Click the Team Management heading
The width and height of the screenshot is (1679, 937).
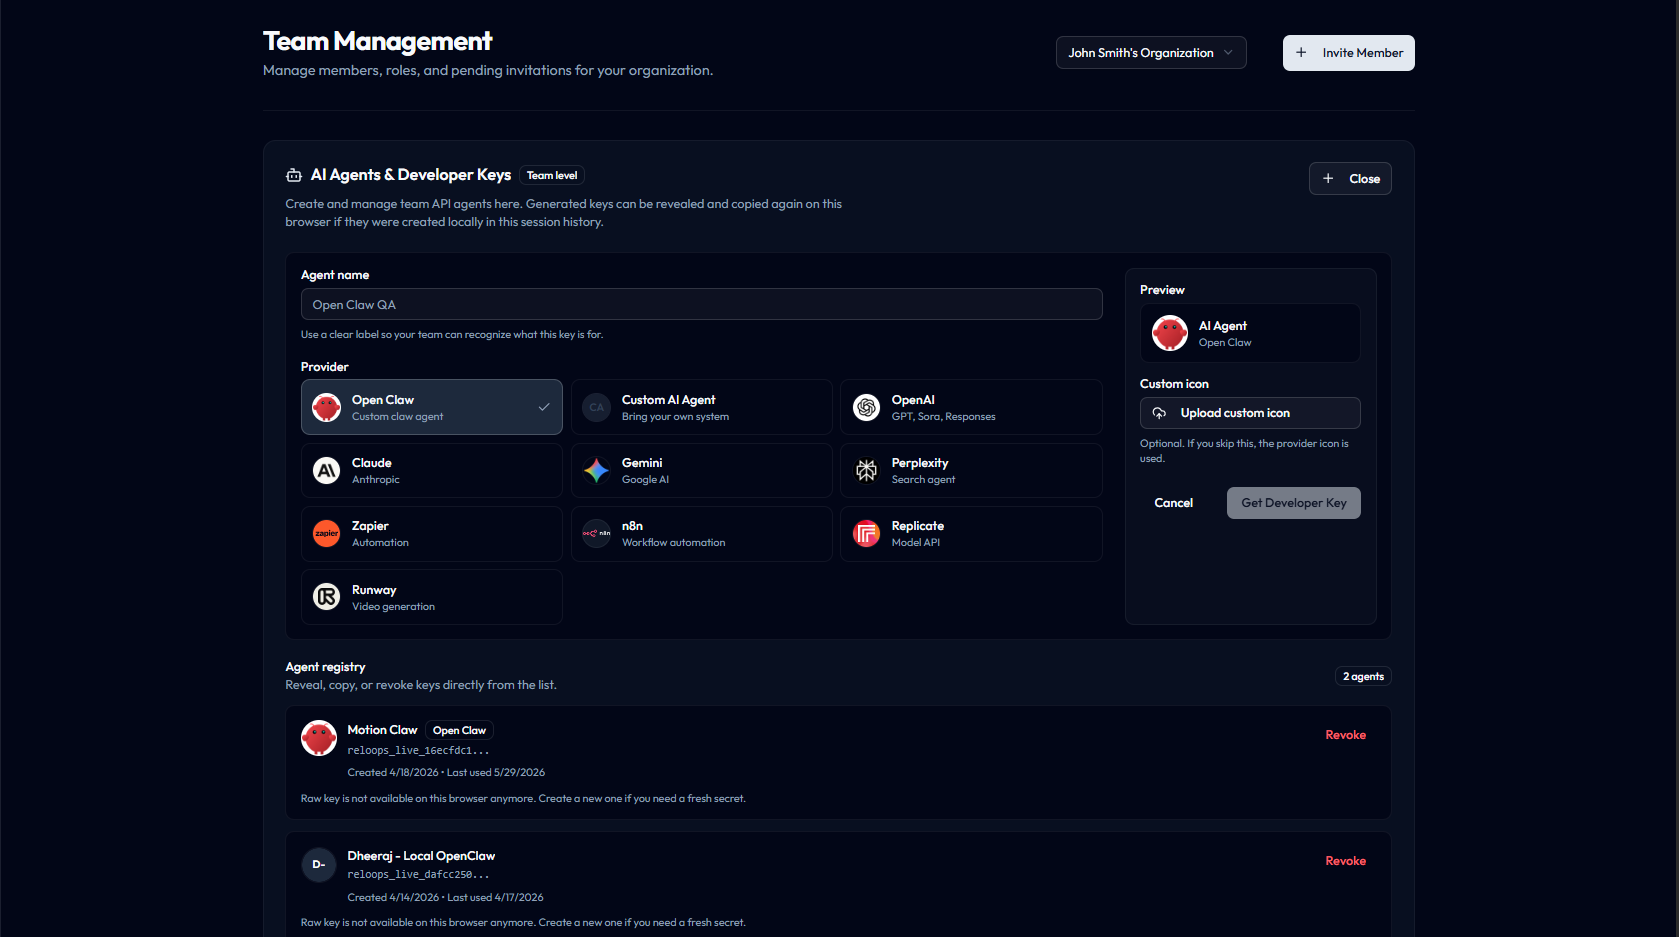pos(378,41)
